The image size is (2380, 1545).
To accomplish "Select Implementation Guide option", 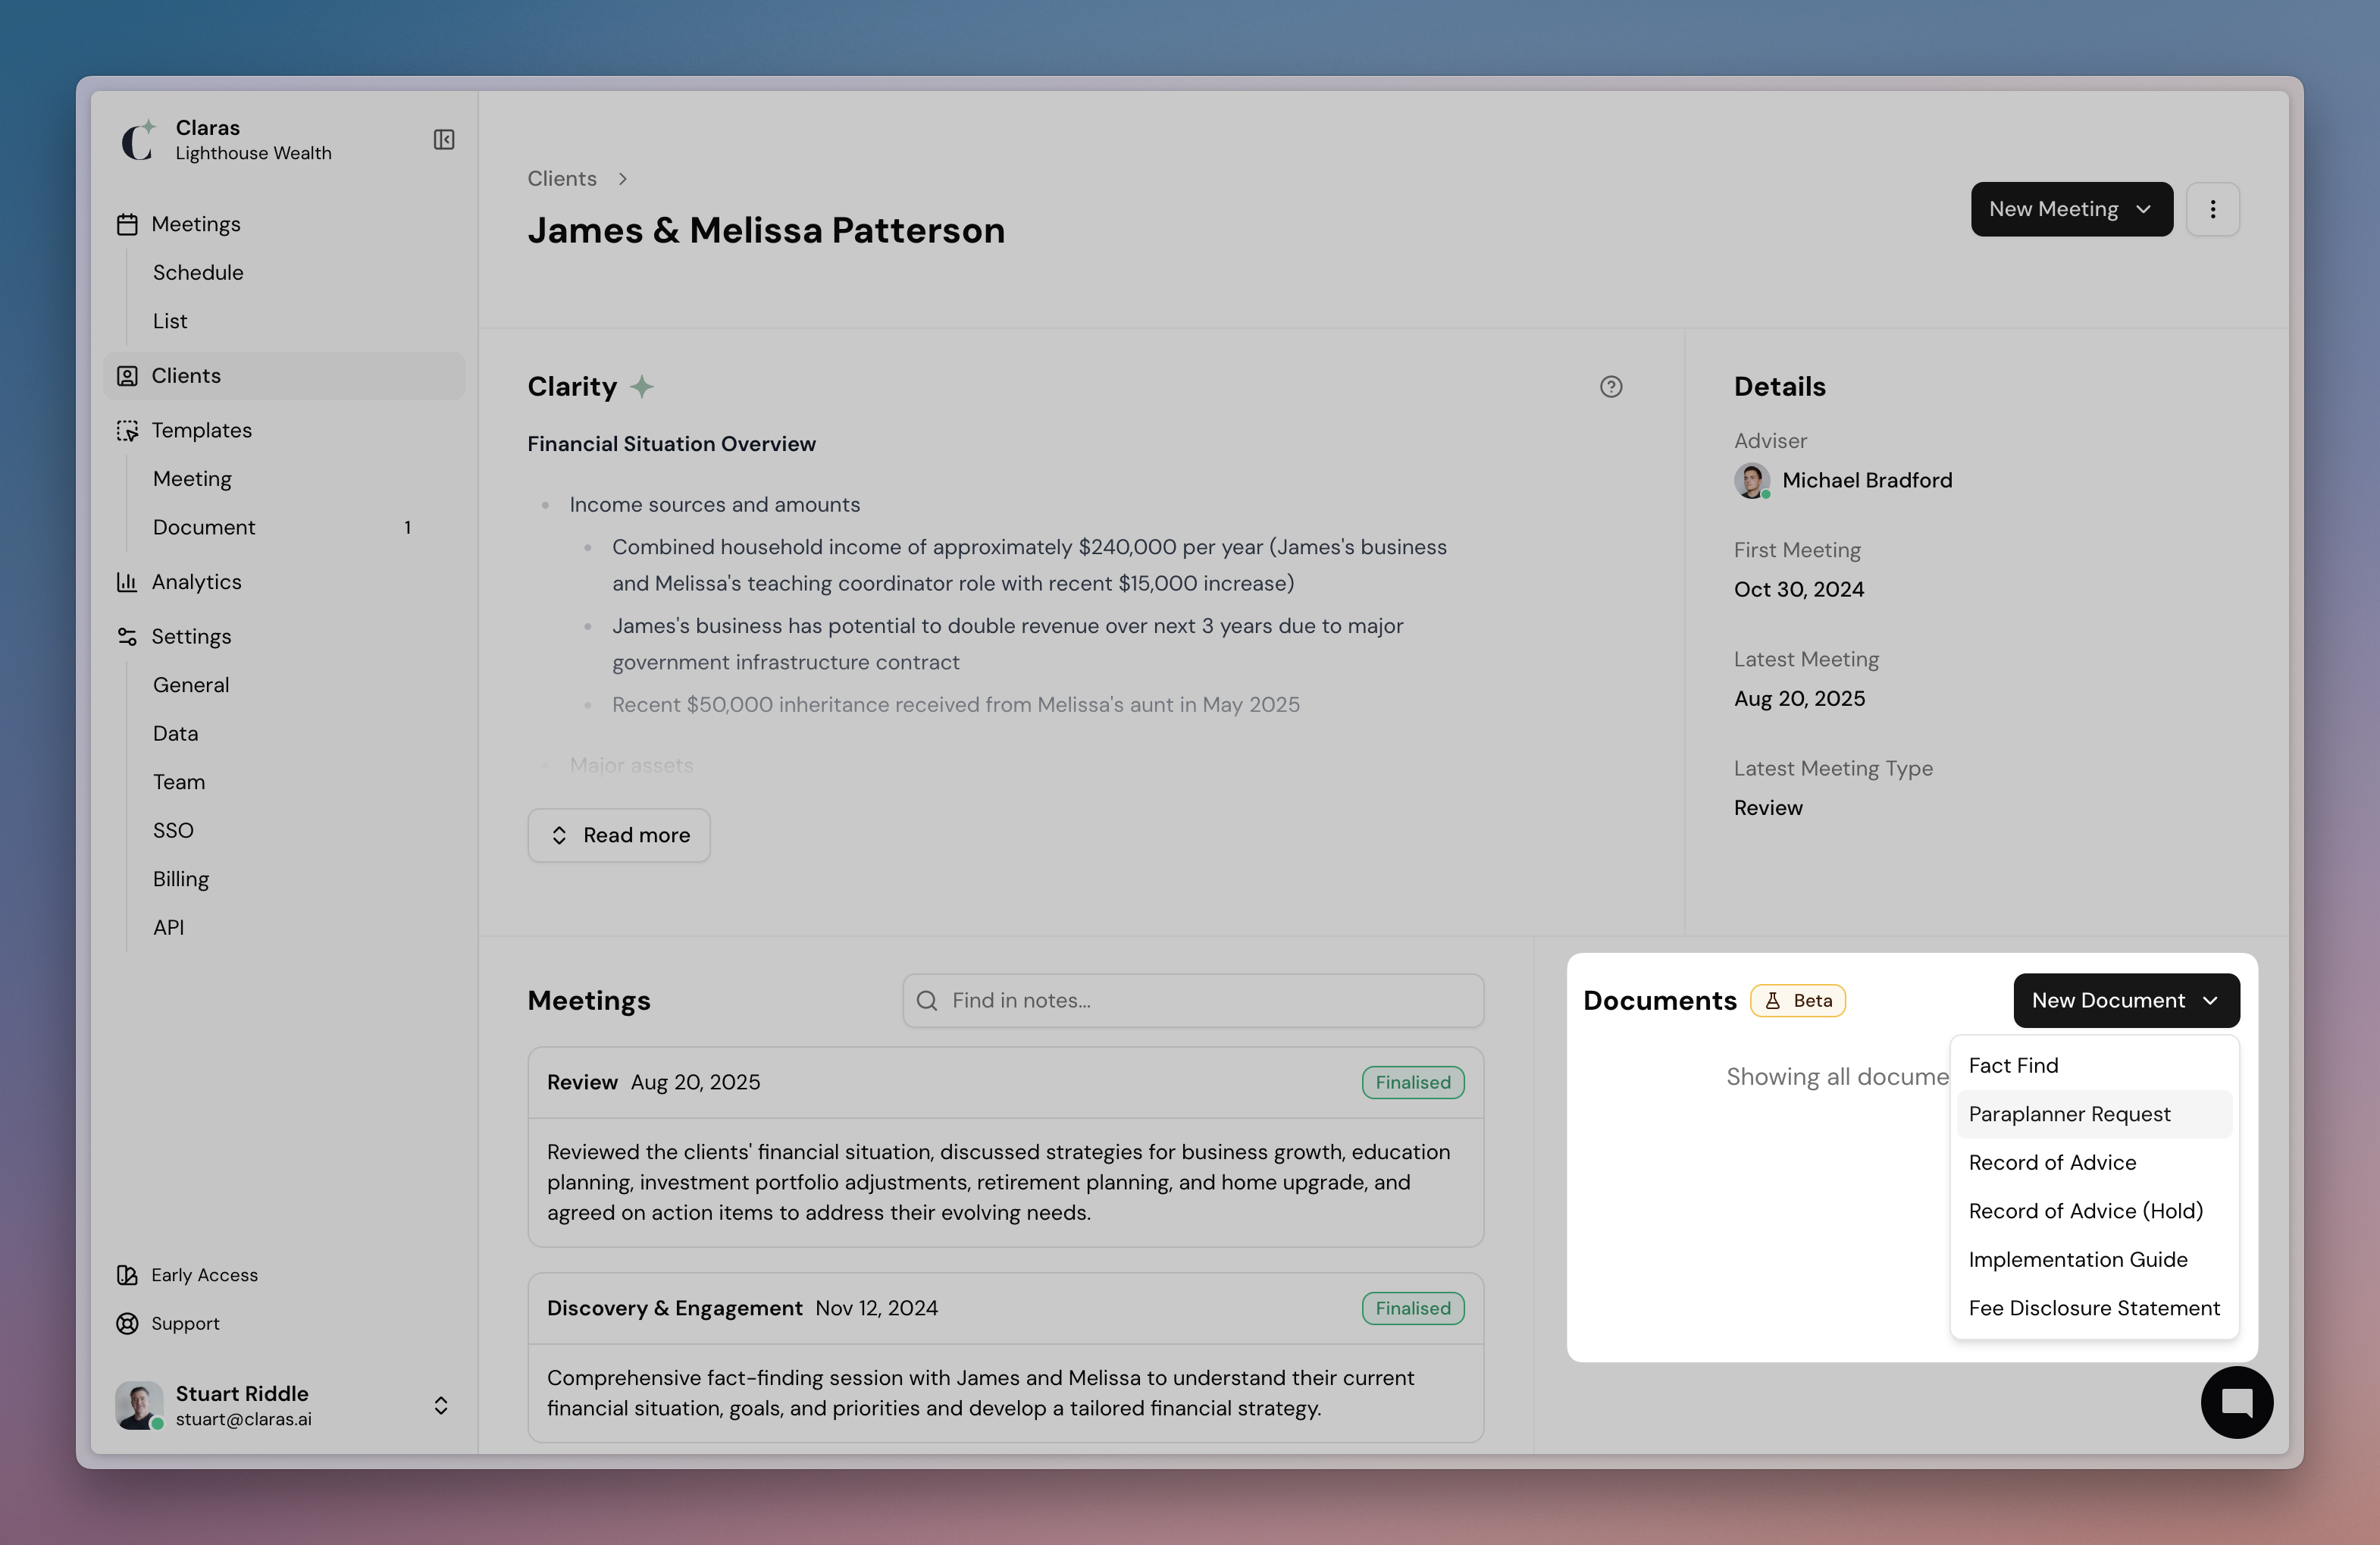I will click(2094, 1260).
